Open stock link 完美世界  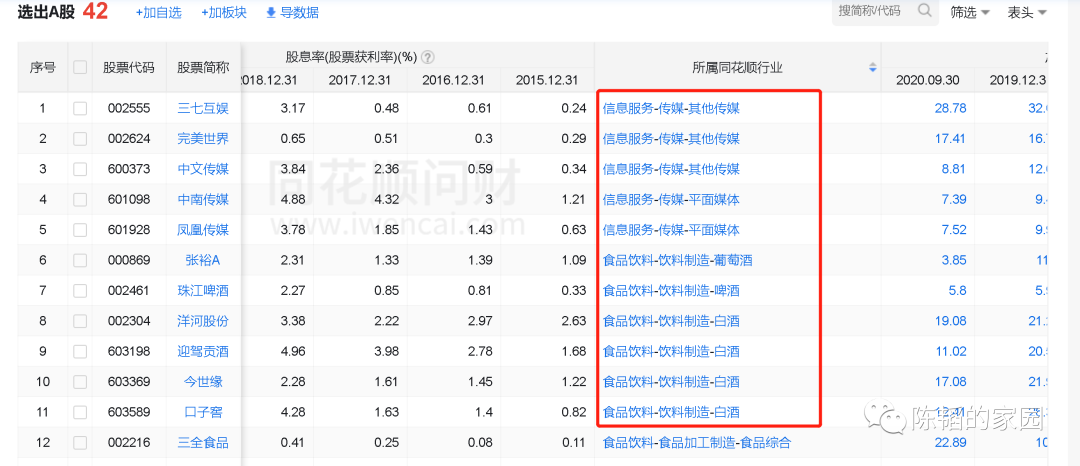pos(202,138)
